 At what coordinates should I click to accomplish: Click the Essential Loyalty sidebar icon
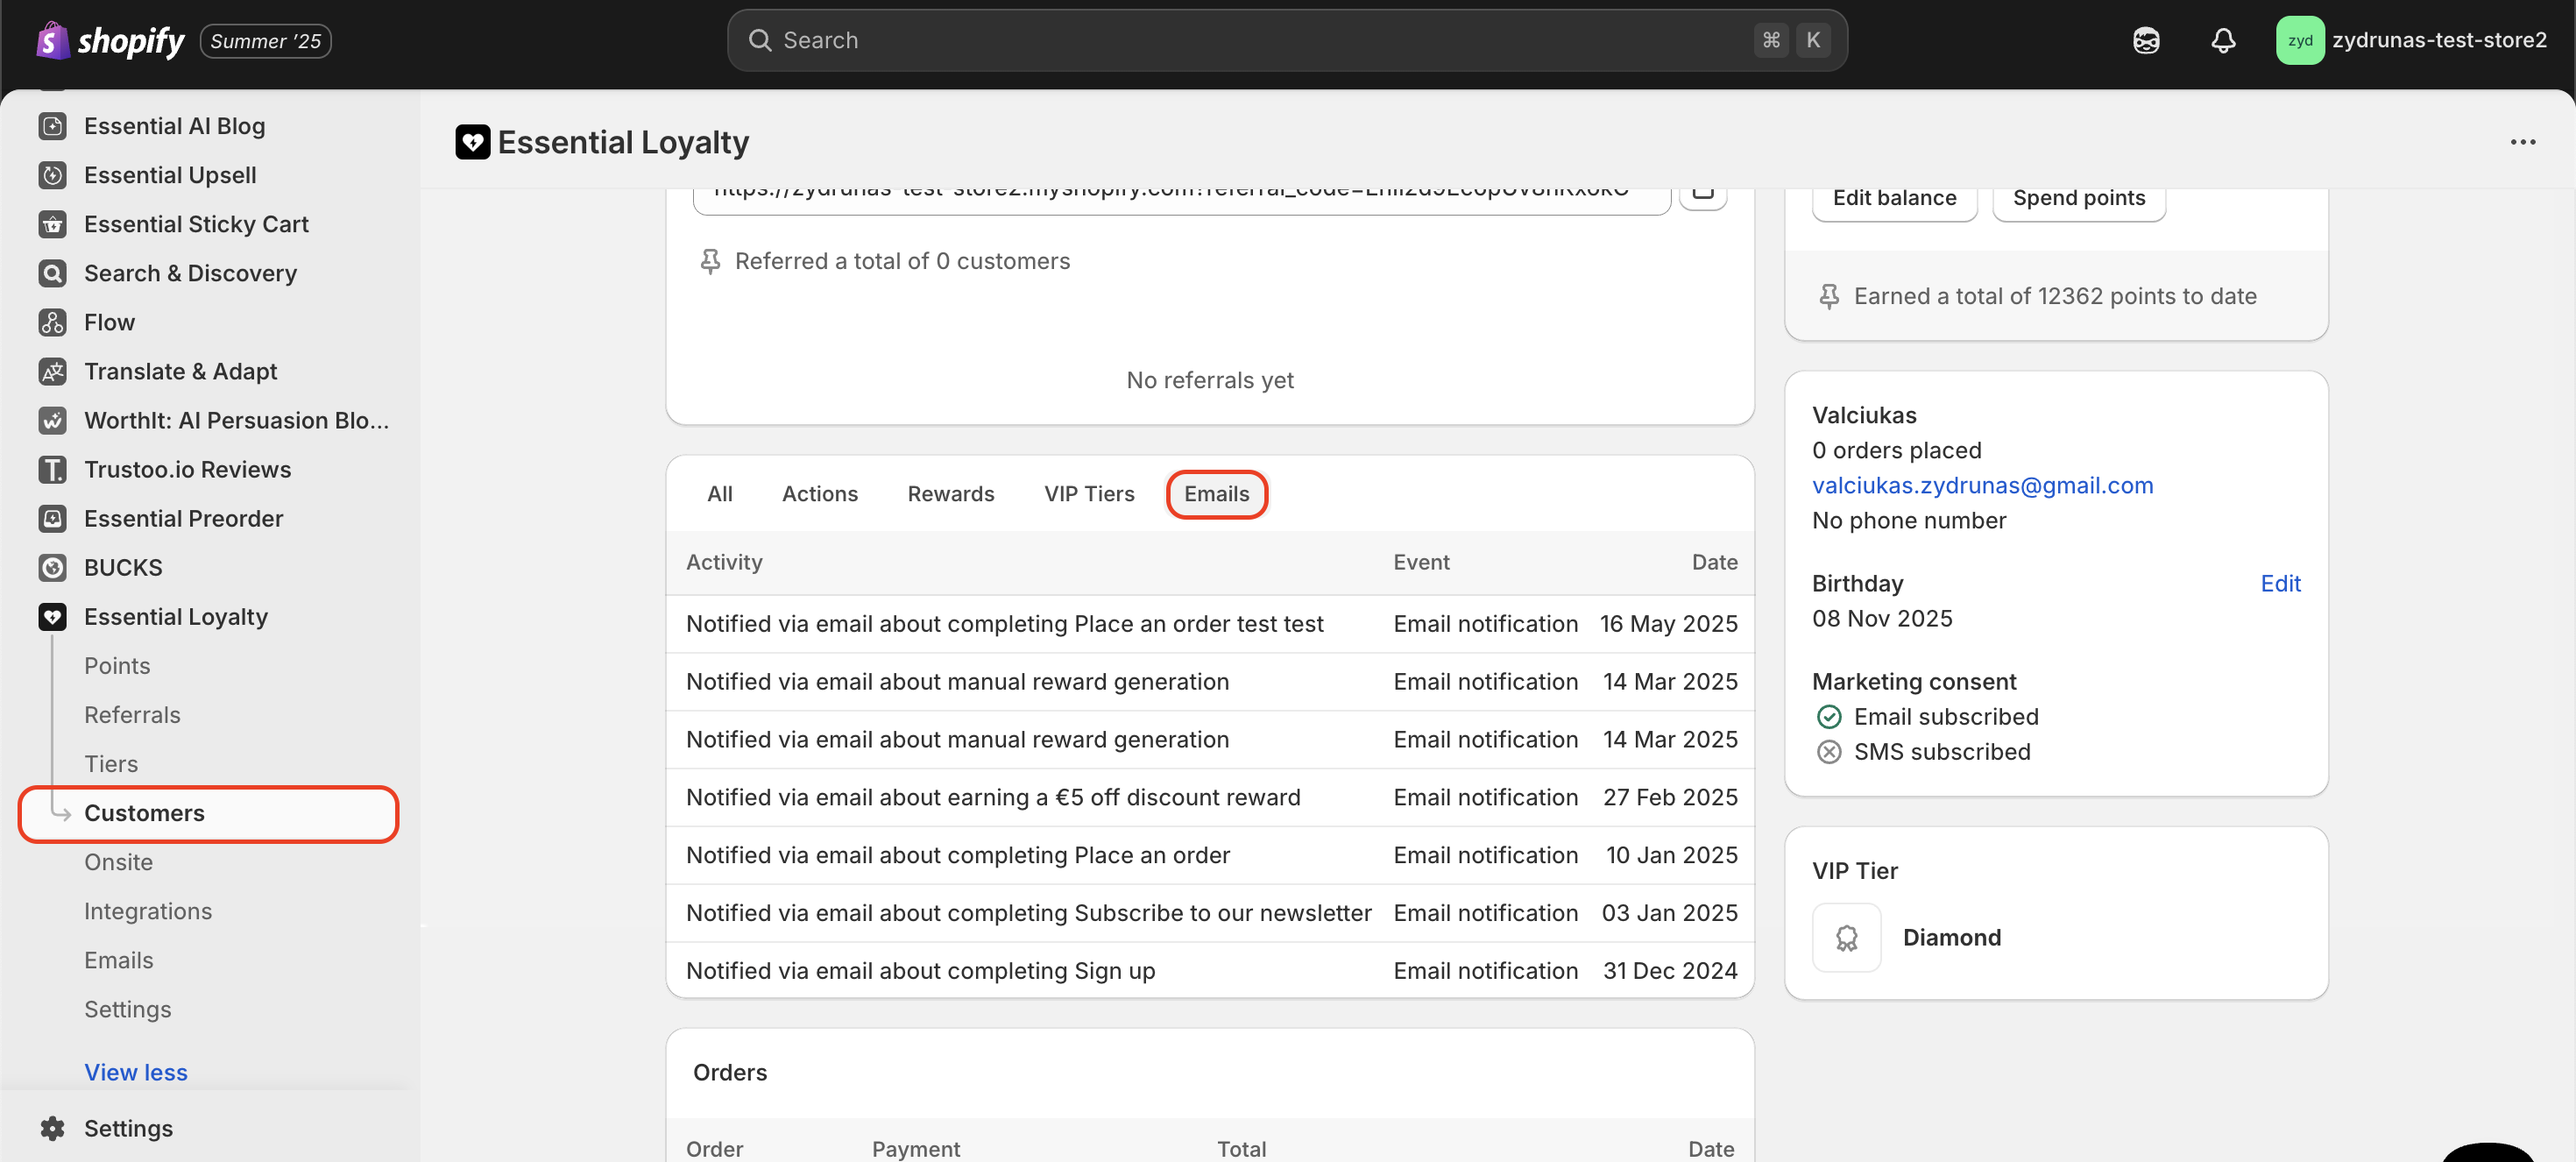click(53, 616)
